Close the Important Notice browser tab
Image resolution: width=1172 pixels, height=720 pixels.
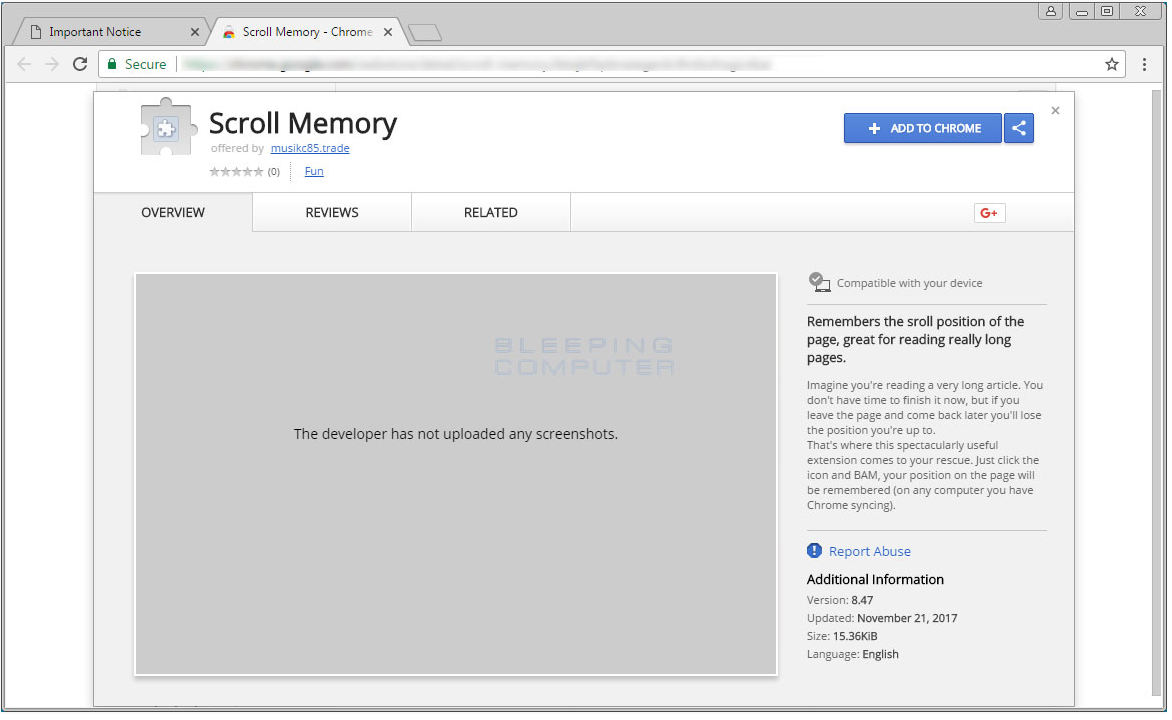coord(195,32)
